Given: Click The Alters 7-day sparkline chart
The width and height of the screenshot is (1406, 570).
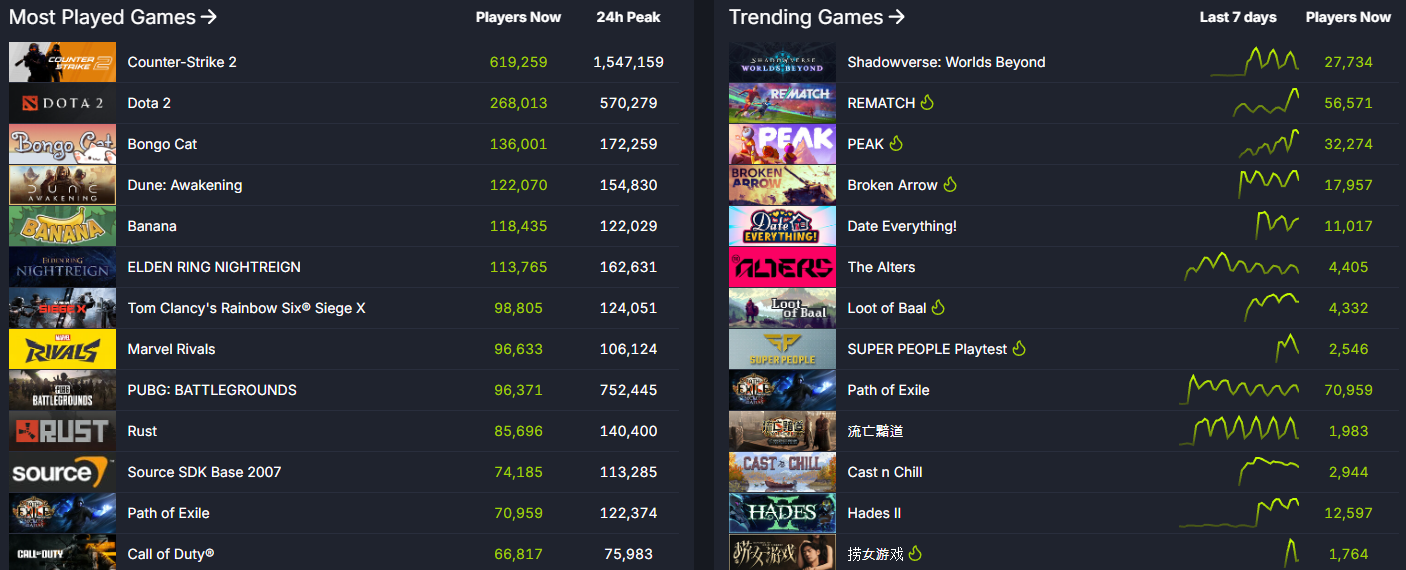Looking at the screenshot, I should [1241, 266].
